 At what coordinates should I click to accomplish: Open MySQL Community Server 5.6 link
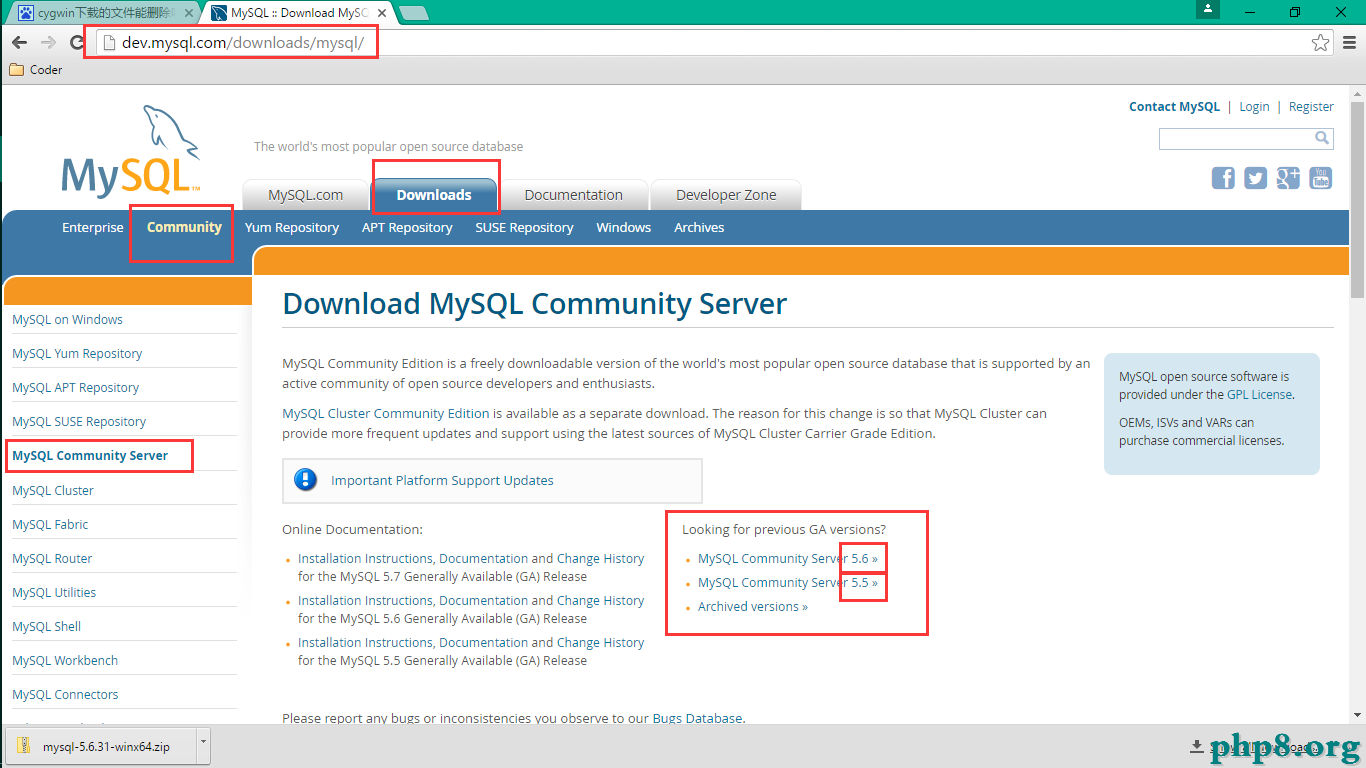tap(788, 559)
